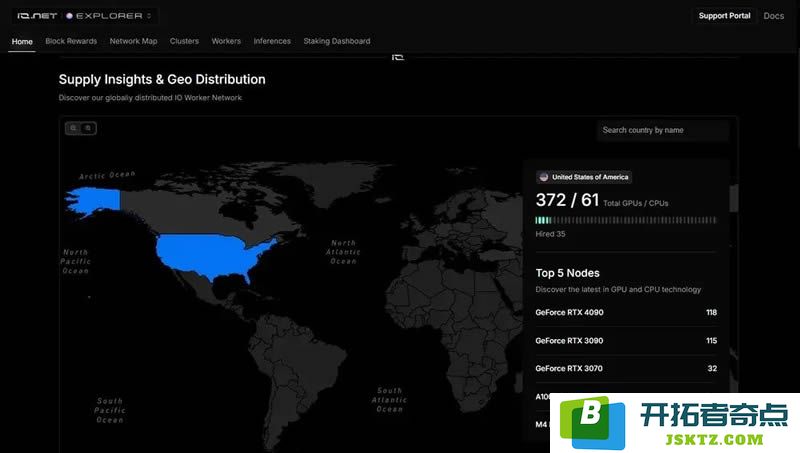The width and height of the screenshot is (800, 453).
Task: Click the small IO logo above the heading
Action: tap(398, 57)
